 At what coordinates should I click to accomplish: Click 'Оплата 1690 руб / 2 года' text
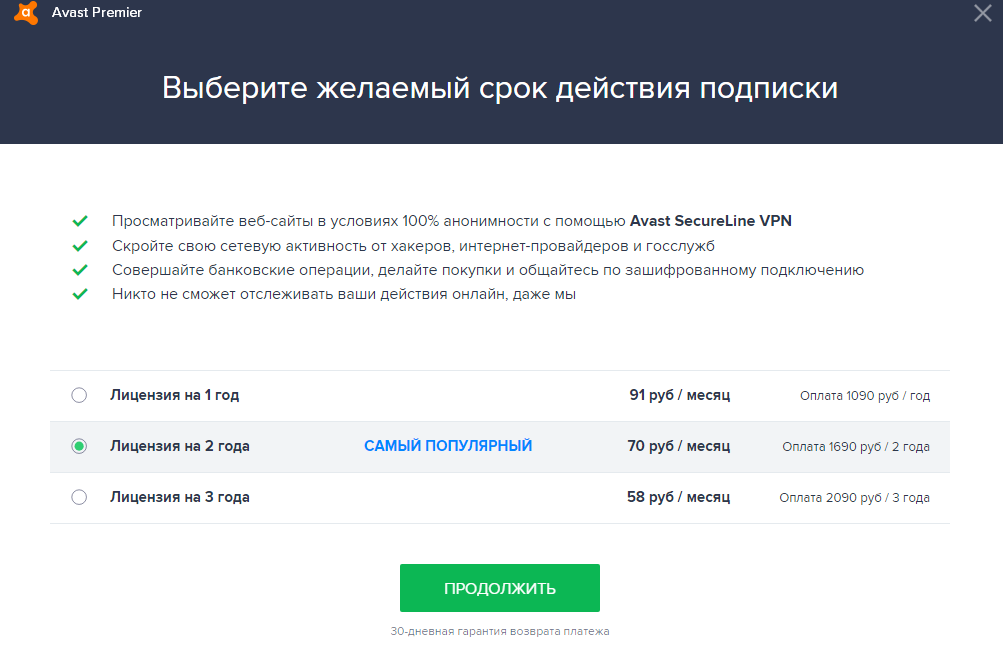point(856,447)
